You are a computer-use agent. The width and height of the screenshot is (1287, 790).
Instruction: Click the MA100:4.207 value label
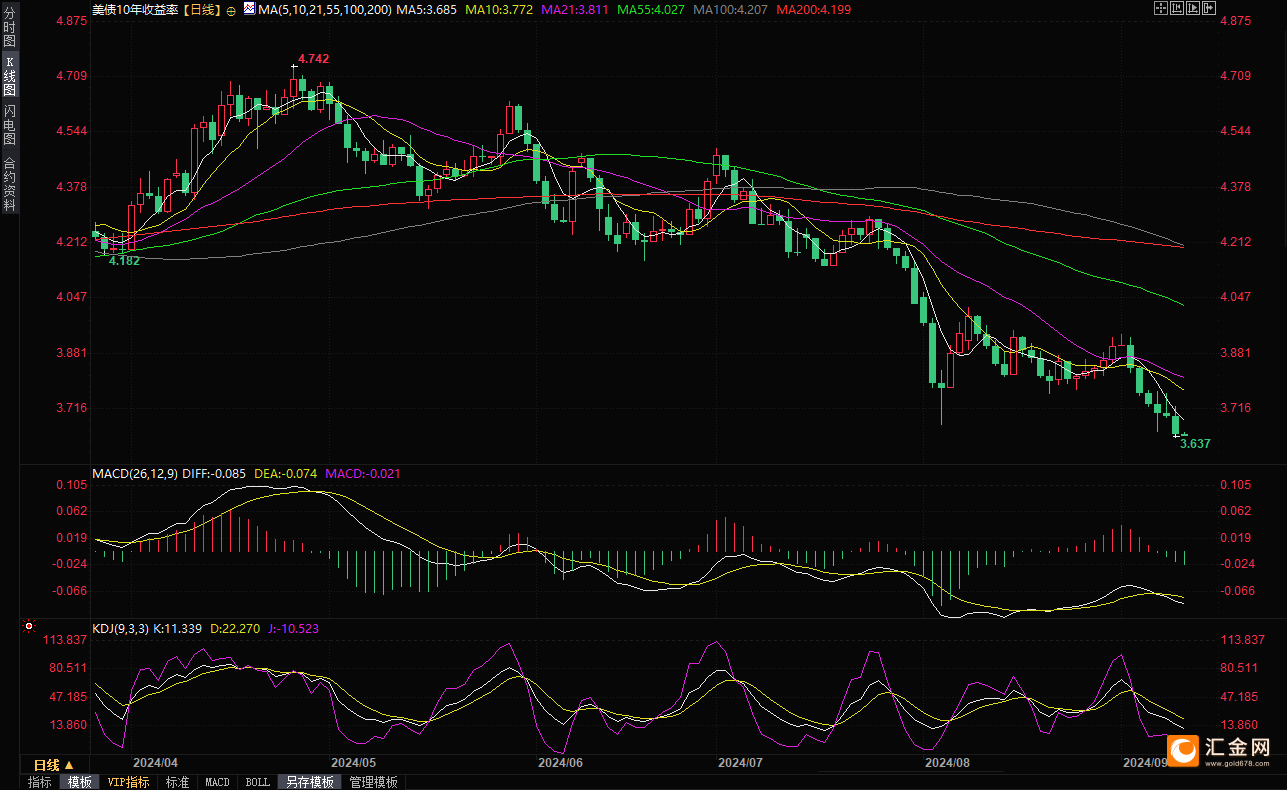click(x=729, y=10)
